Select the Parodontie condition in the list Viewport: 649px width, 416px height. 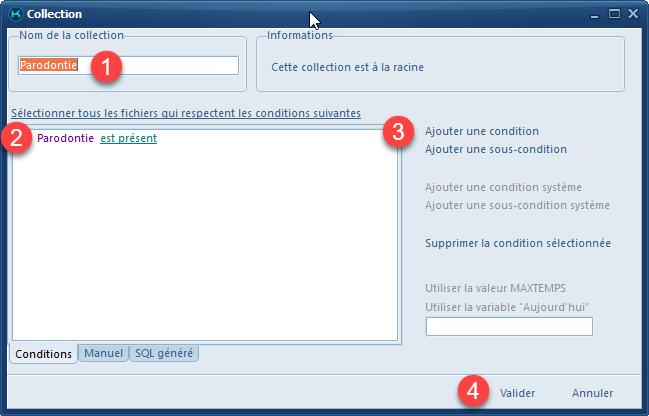pos(65,138)
